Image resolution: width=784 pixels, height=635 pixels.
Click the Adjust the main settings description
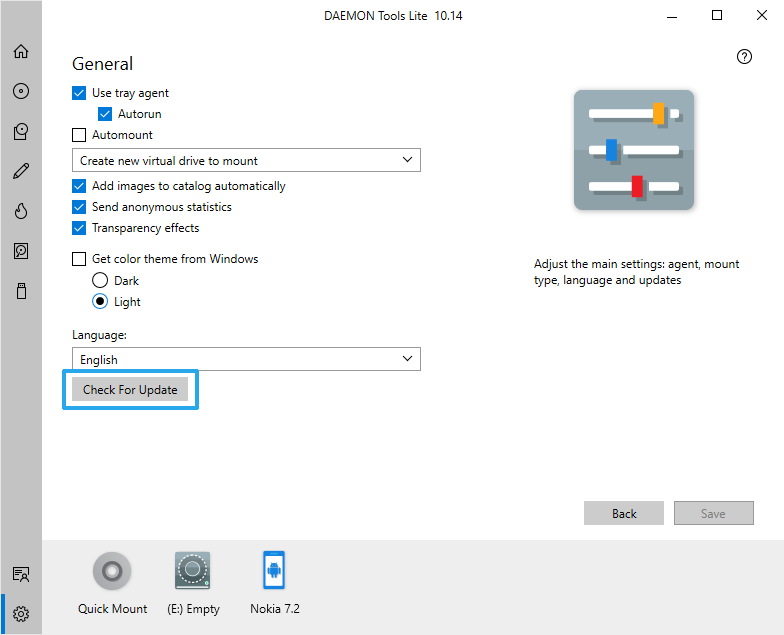(636, 272)
